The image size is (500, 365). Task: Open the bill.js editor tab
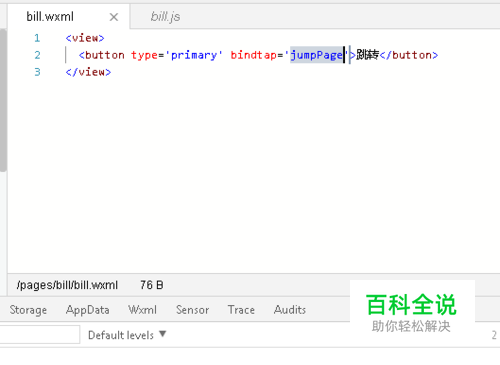click(165, 17)
